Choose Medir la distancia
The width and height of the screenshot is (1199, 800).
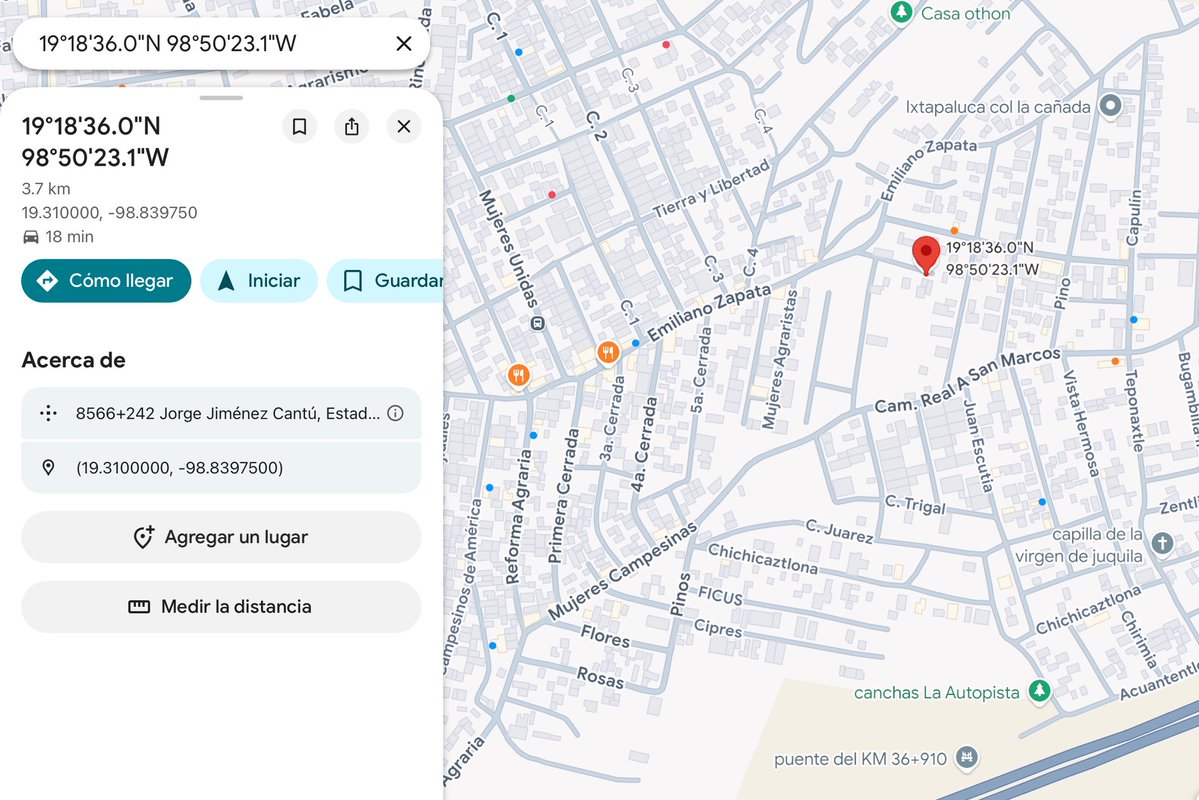(x=221, y=607)
